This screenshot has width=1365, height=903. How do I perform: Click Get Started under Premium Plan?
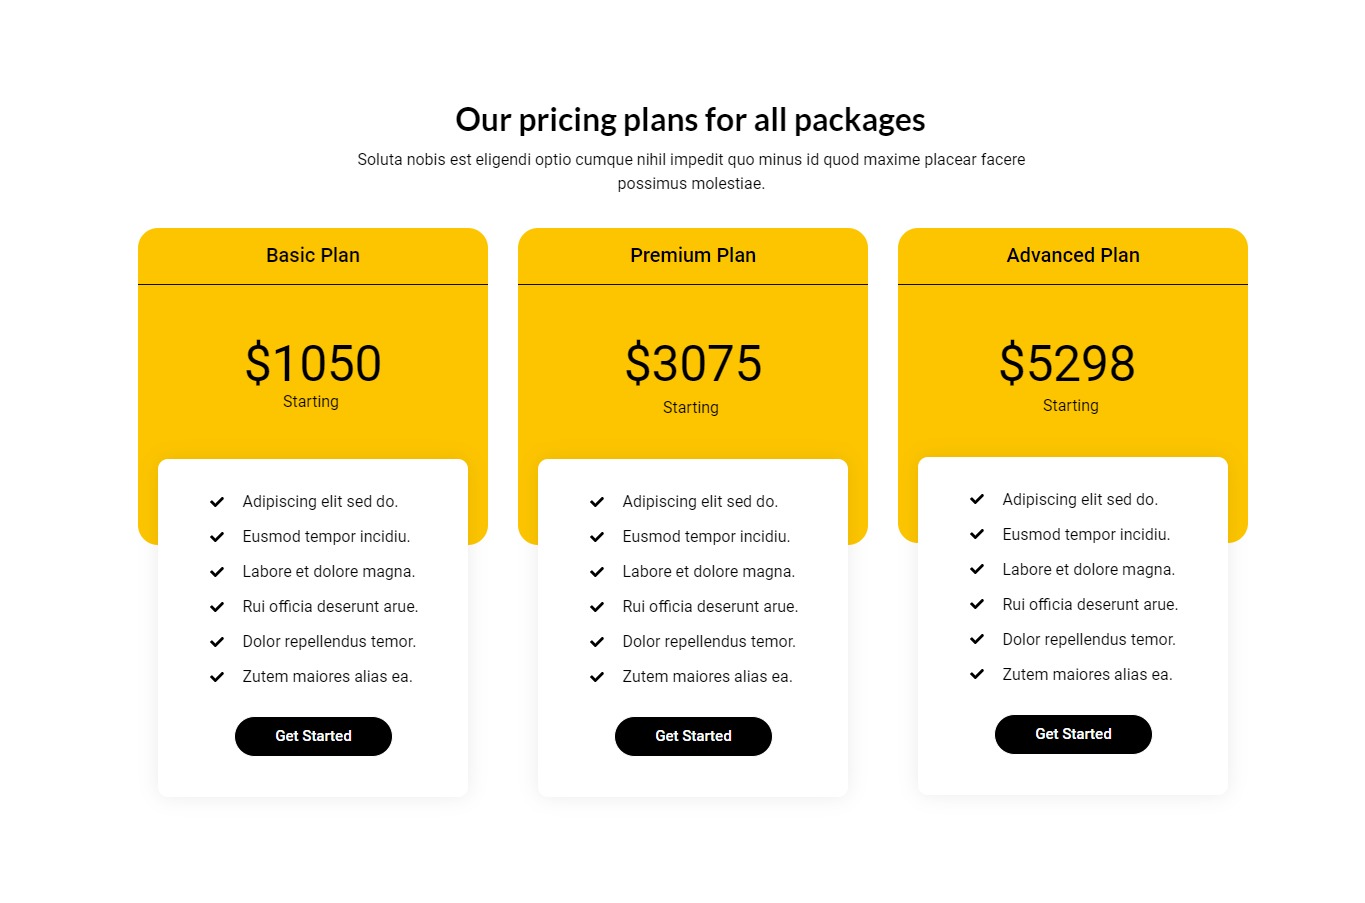tap(693, 736)
